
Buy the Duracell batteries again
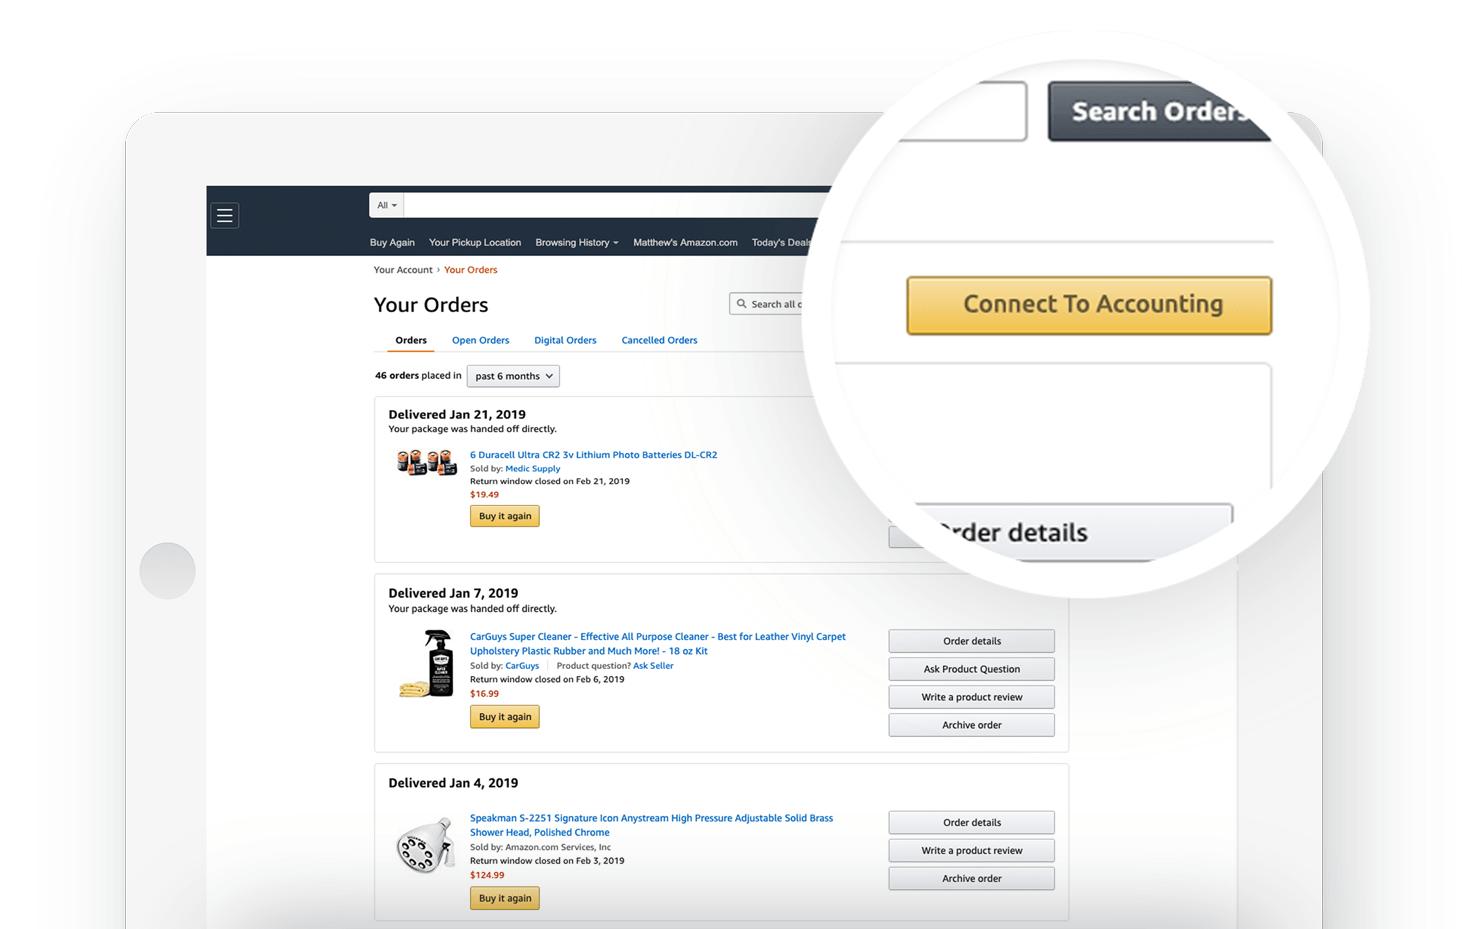click(505, 516)
